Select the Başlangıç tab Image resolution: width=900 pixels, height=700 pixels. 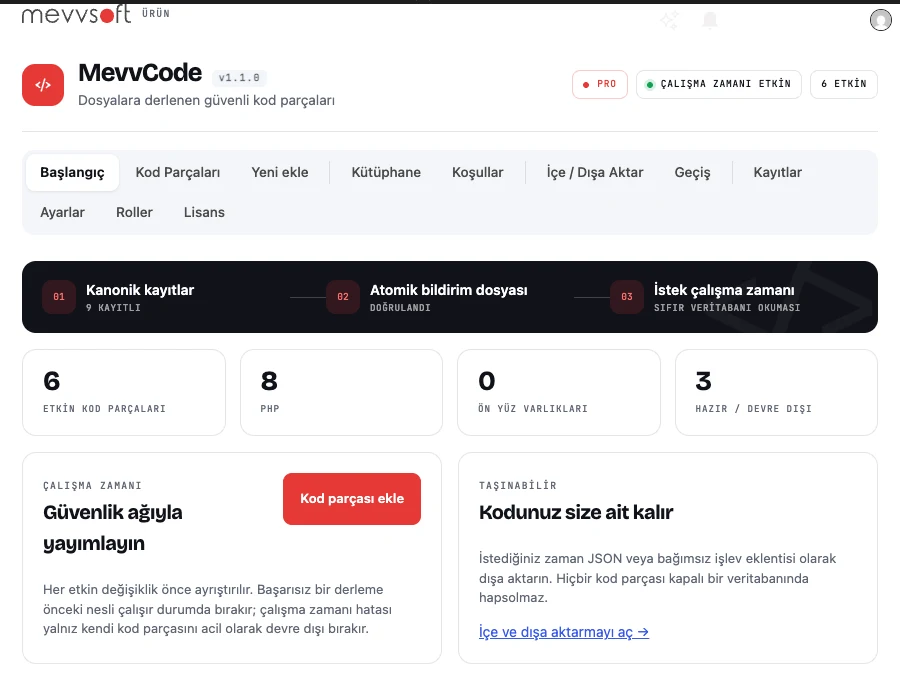pyautogui.click(x=72, y=172)
